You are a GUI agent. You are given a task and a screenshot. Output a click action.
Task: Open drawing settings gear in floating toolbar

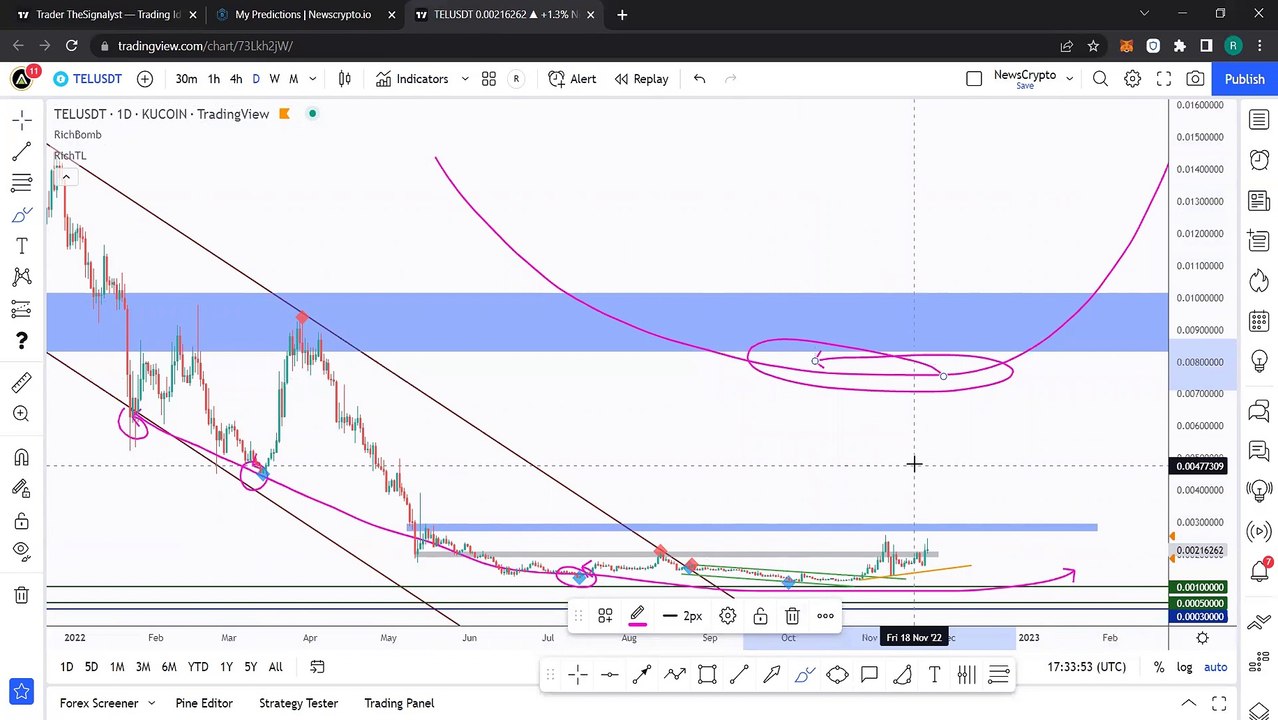pos(728,616)
